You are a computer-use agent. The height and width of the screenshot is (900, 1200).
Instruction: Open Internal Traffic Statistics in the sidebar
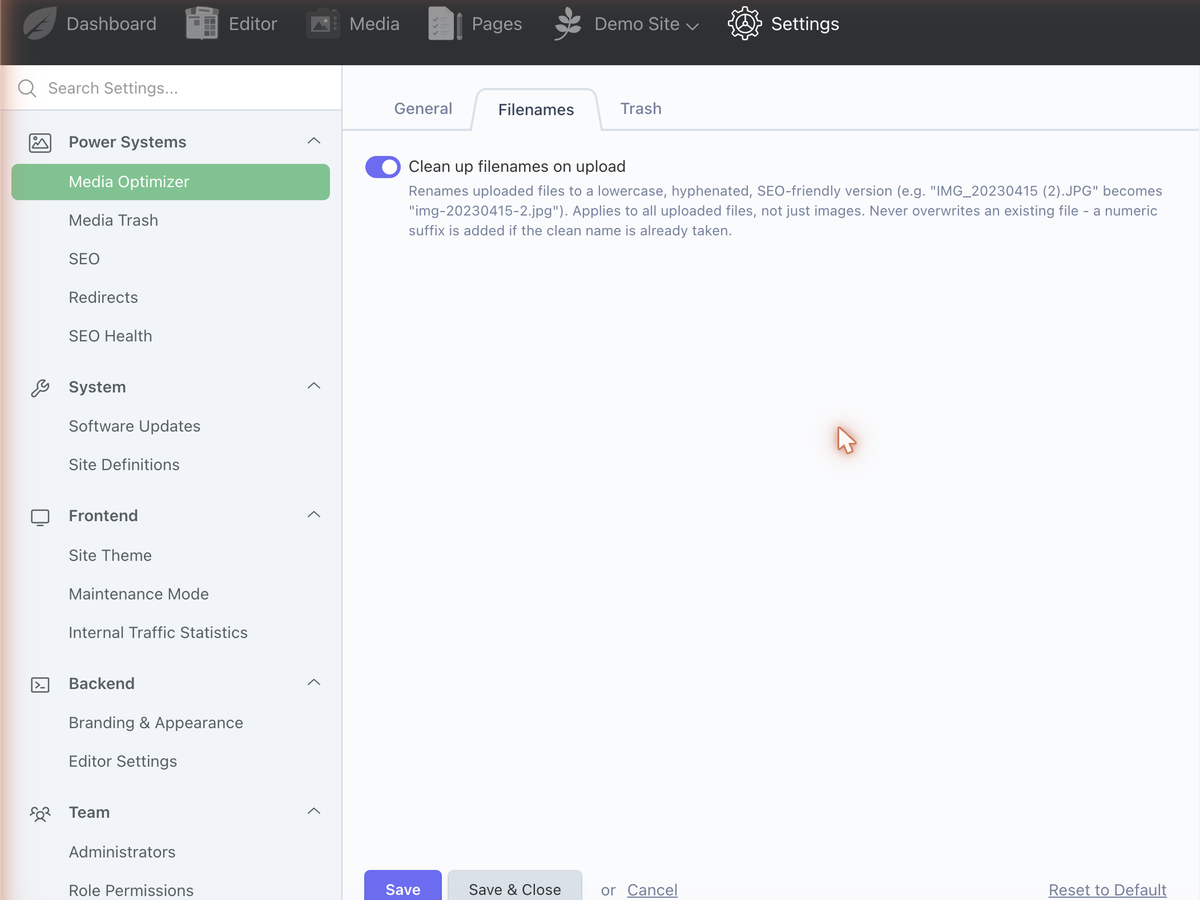click(158, 633)
